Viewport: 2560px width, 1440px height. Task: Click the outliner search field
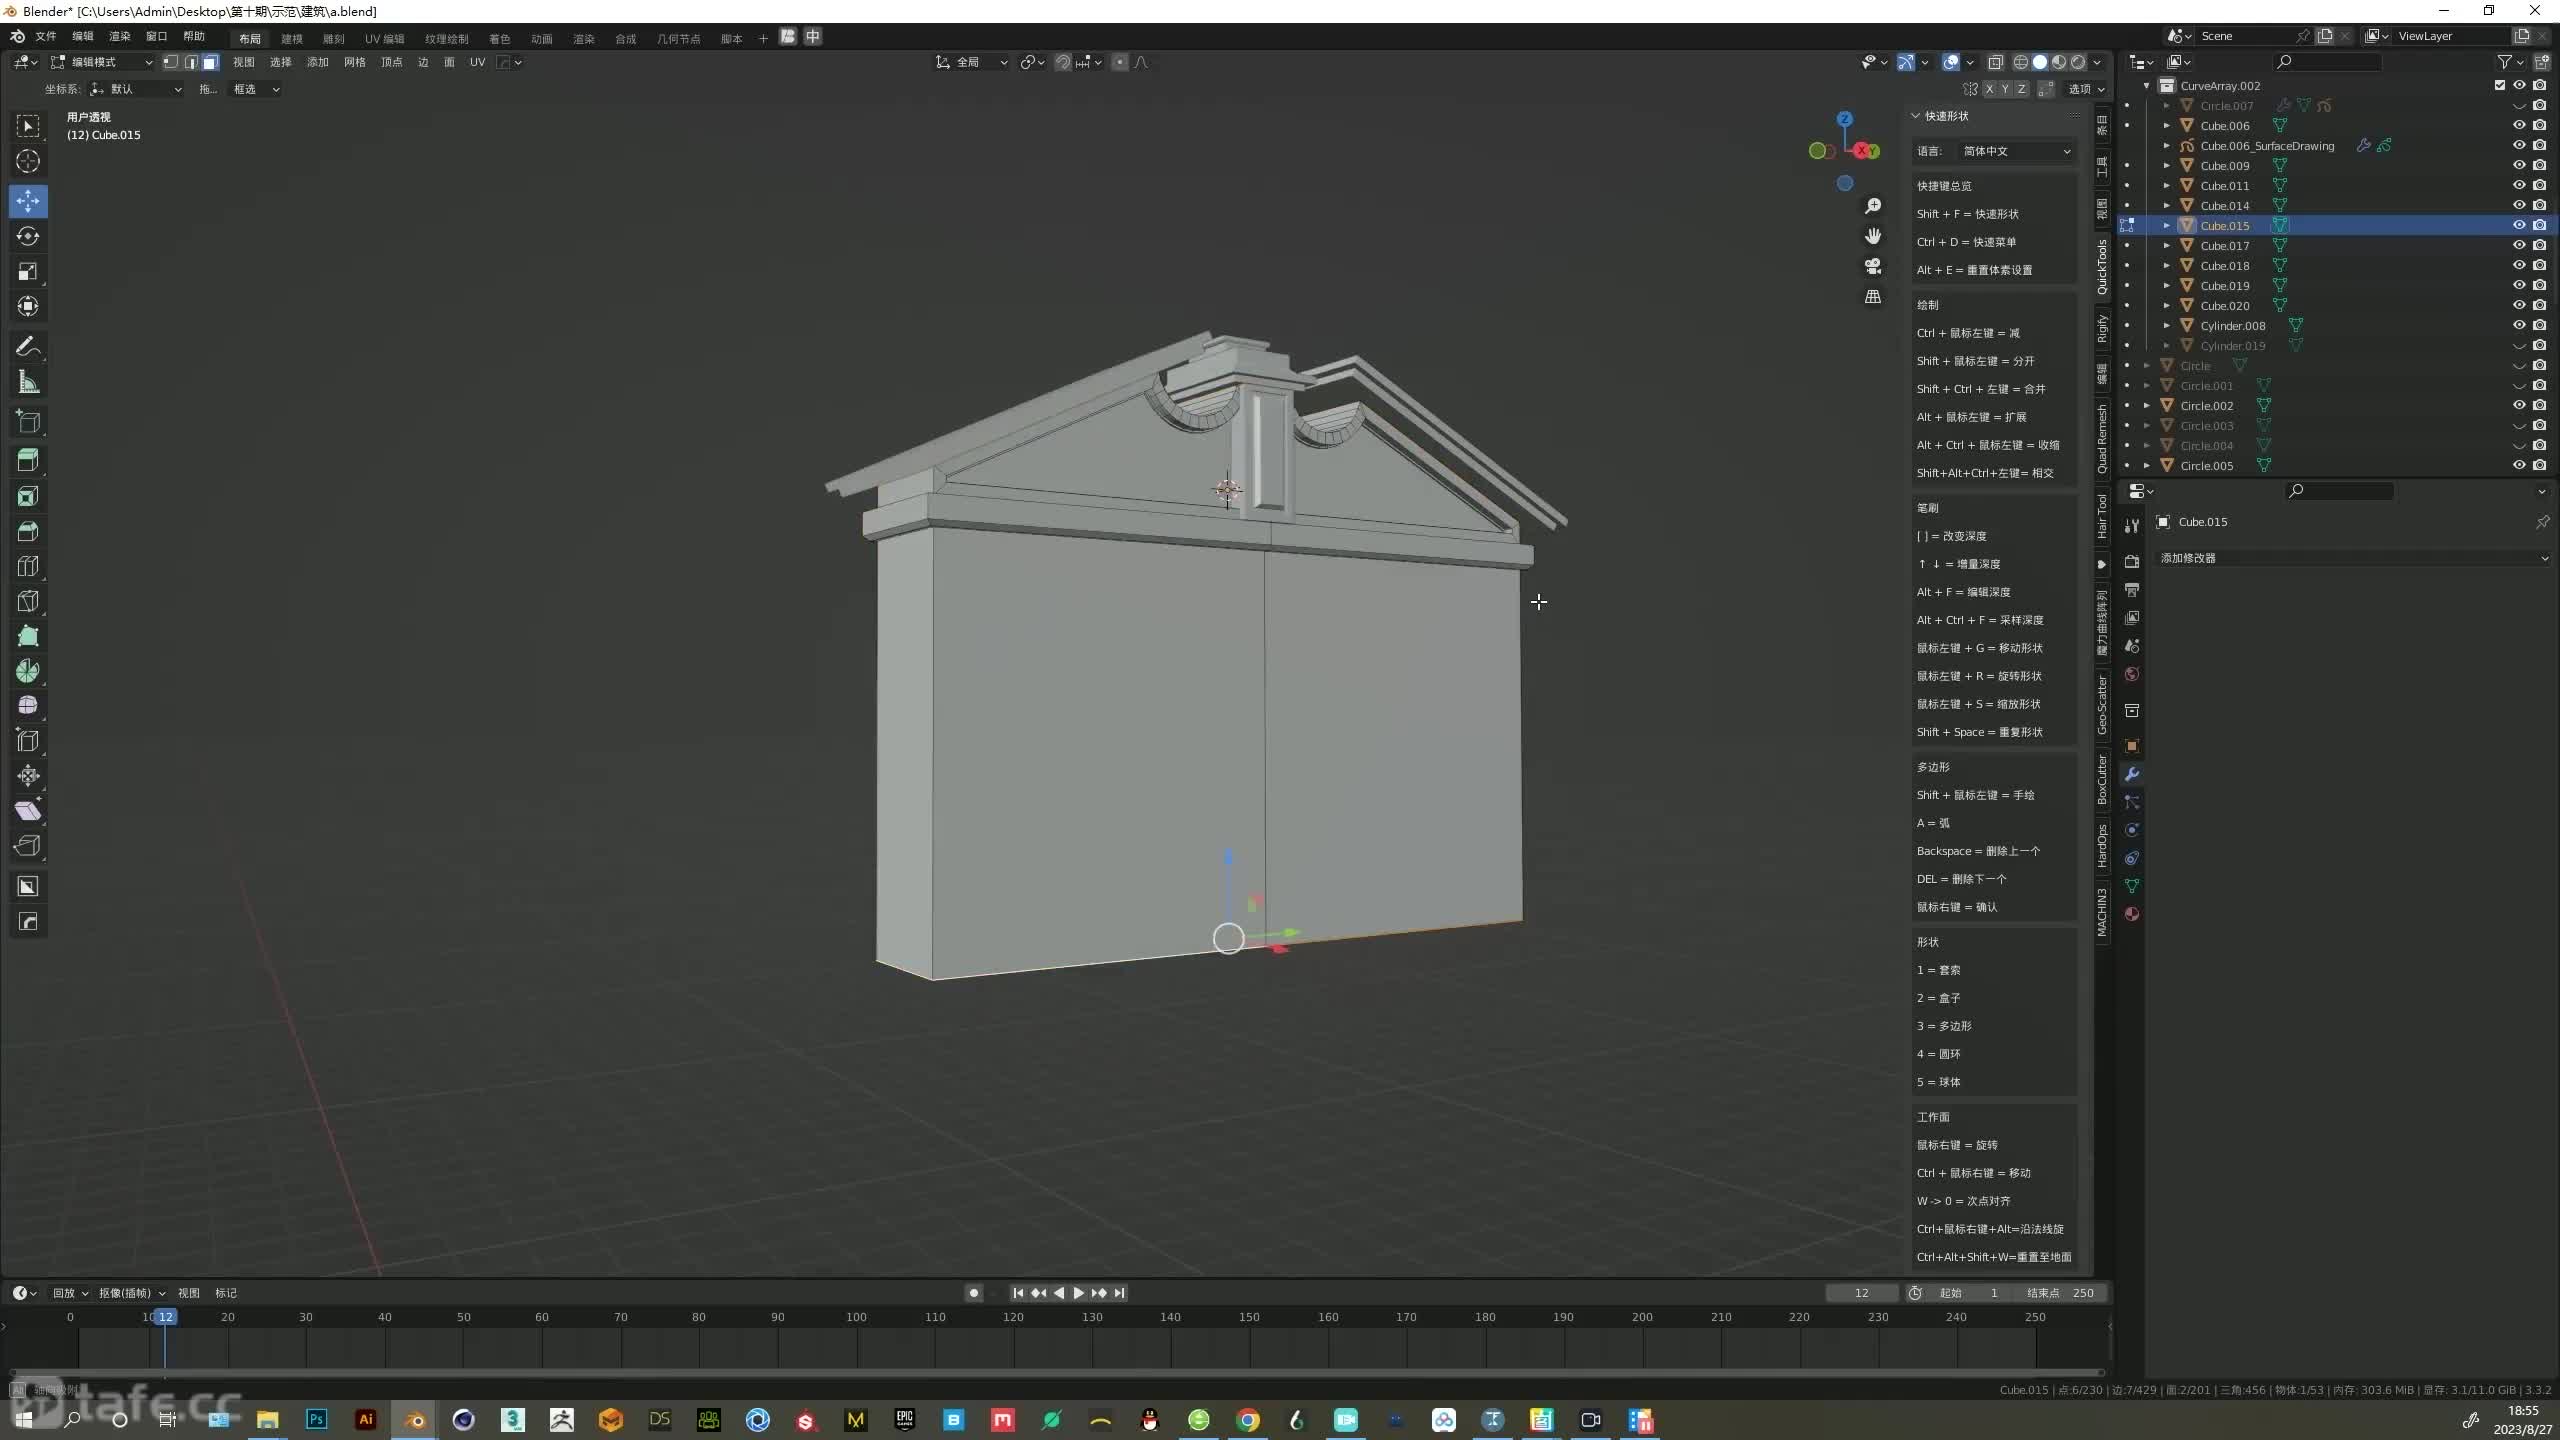[x=2328, y=62]
